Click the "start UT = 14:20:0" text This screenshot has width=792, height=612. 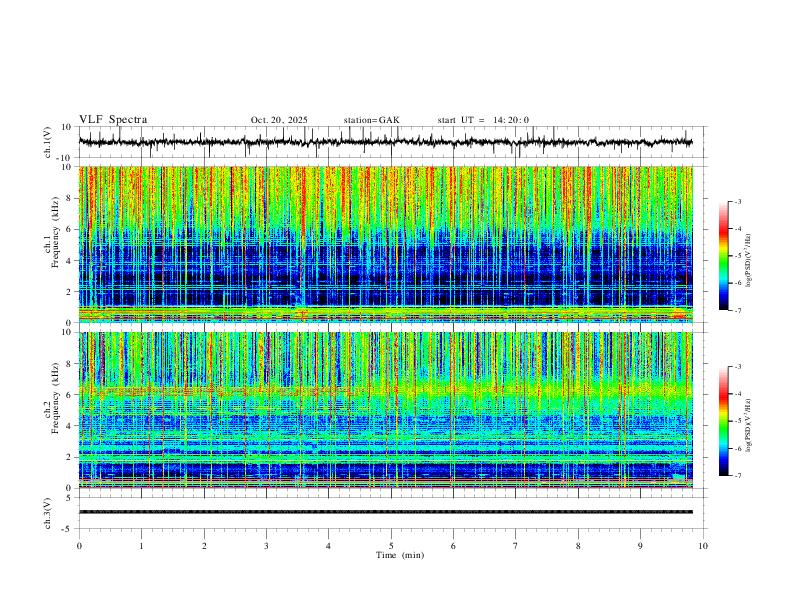483,120
